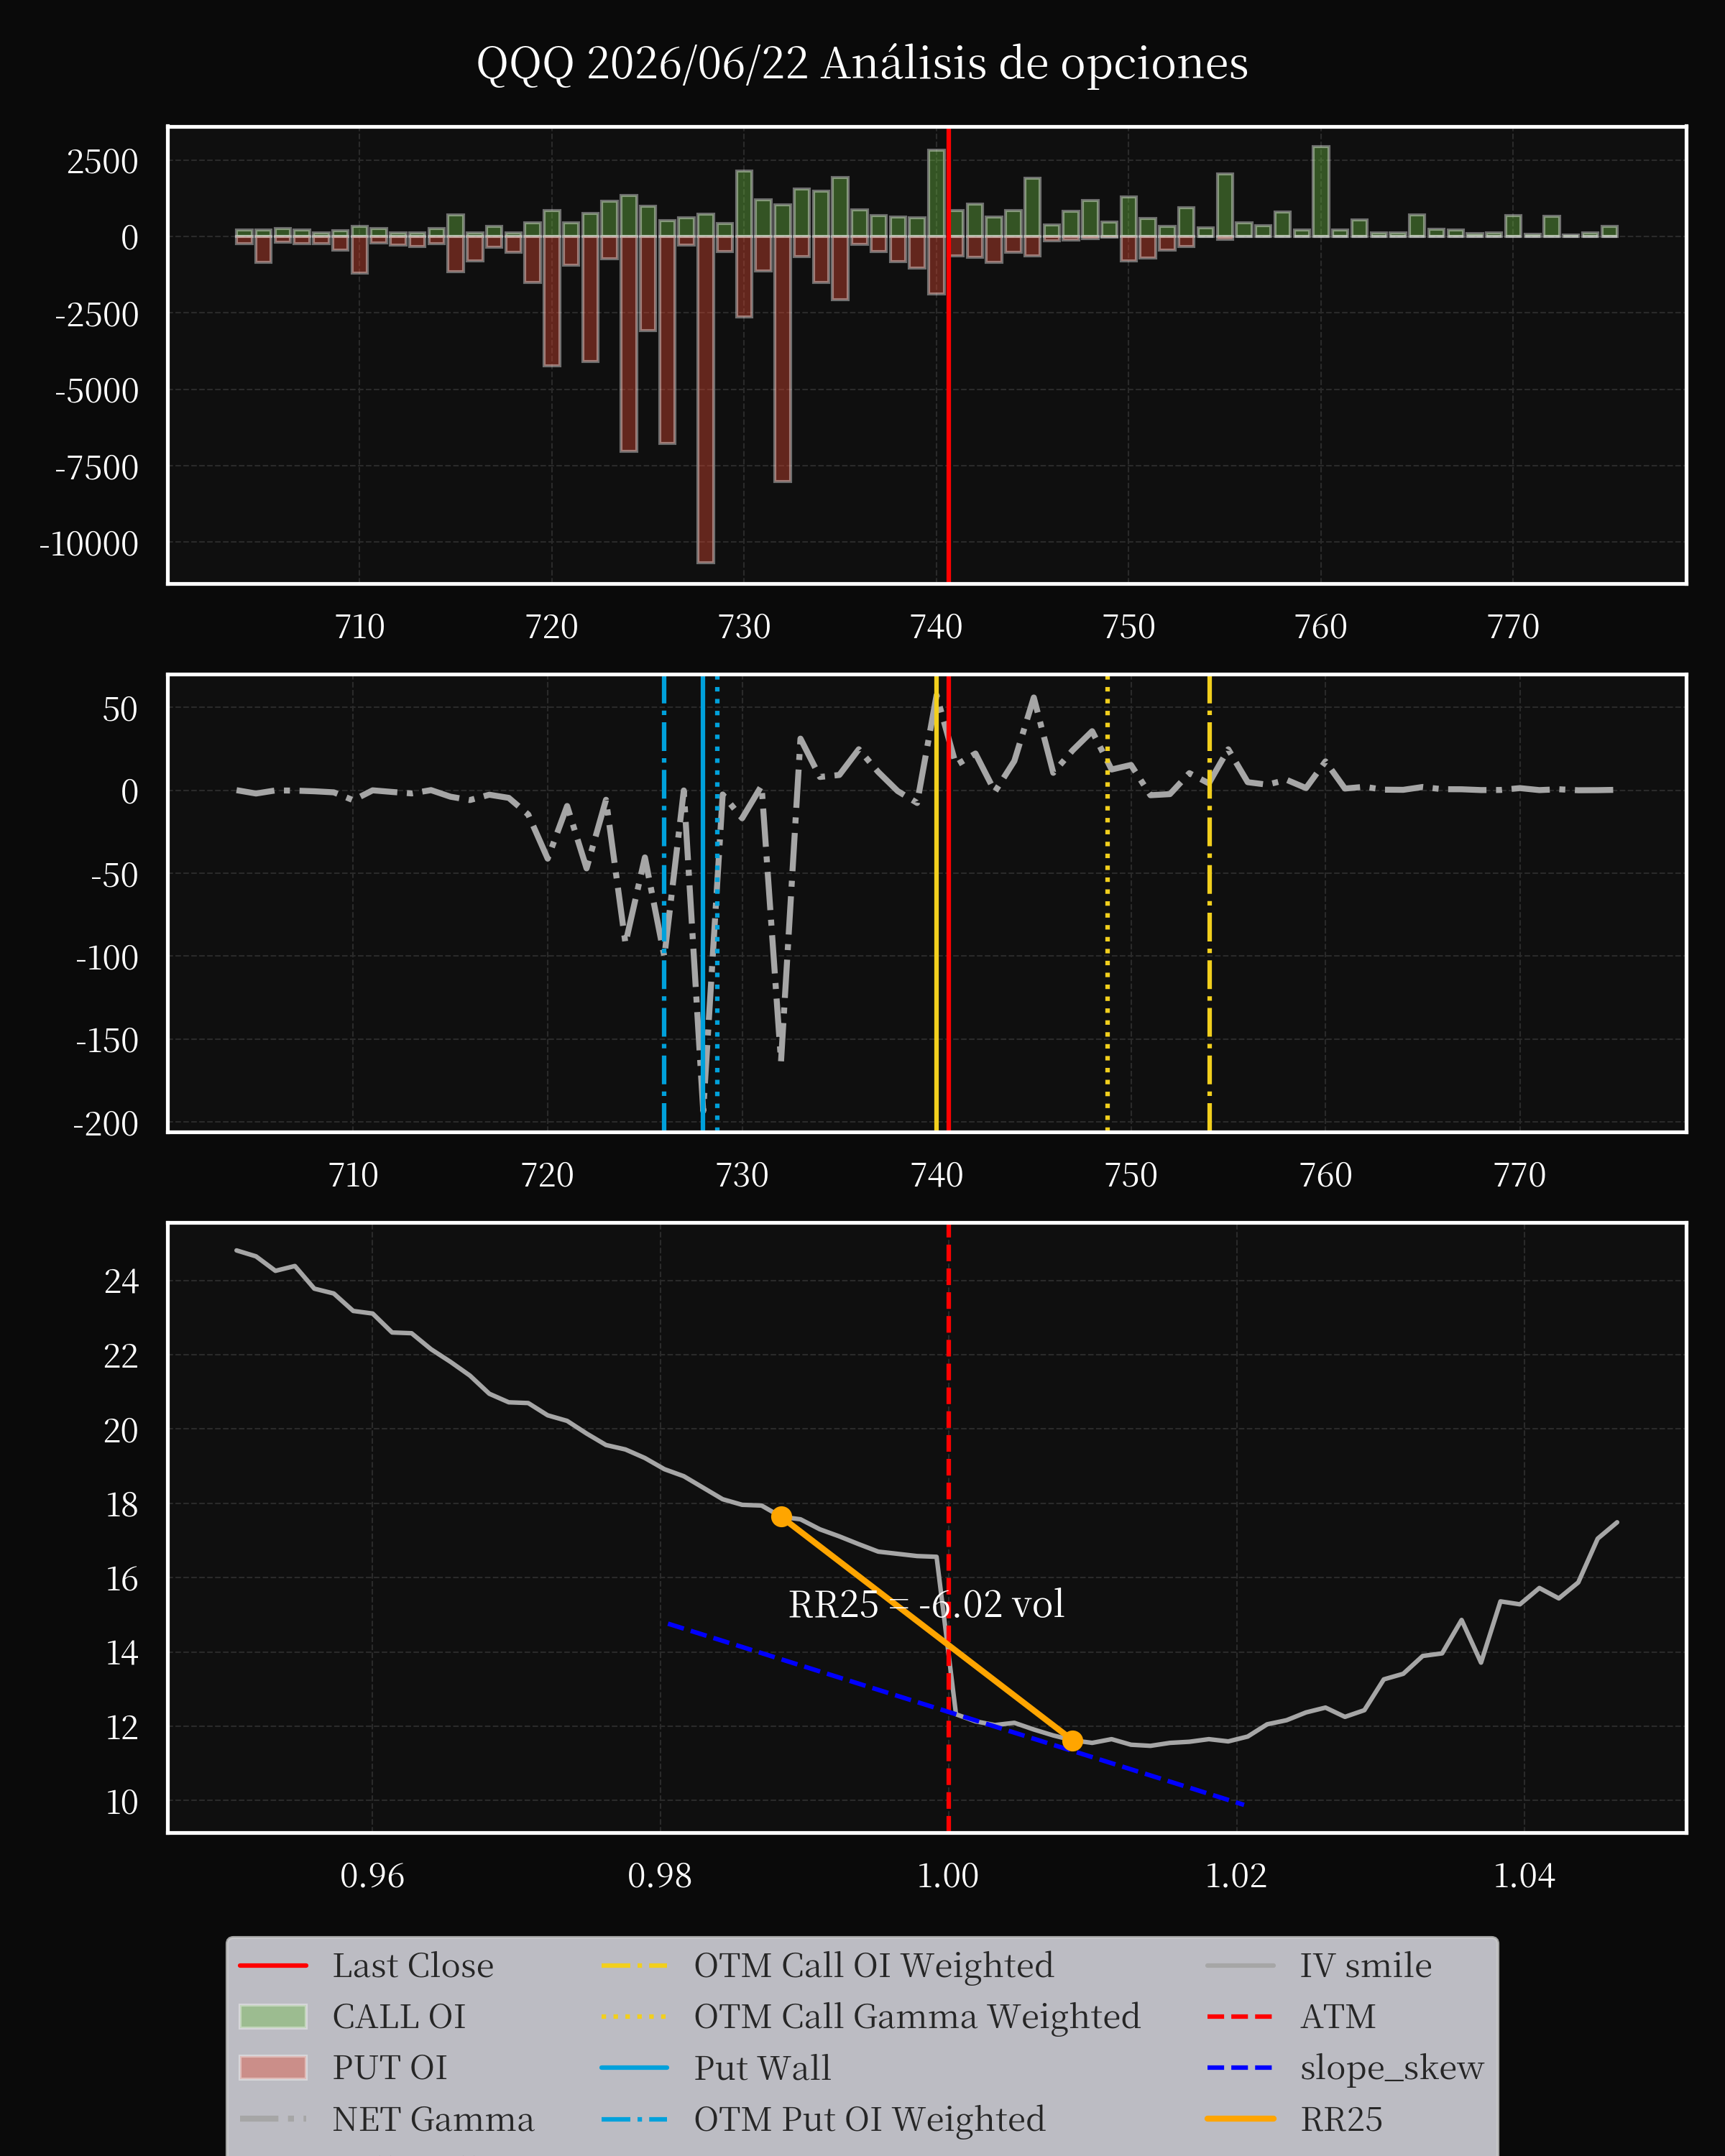Click the 'CALL OI' legend label
Screen dimensions: 1725x2156
[399, 2016]
